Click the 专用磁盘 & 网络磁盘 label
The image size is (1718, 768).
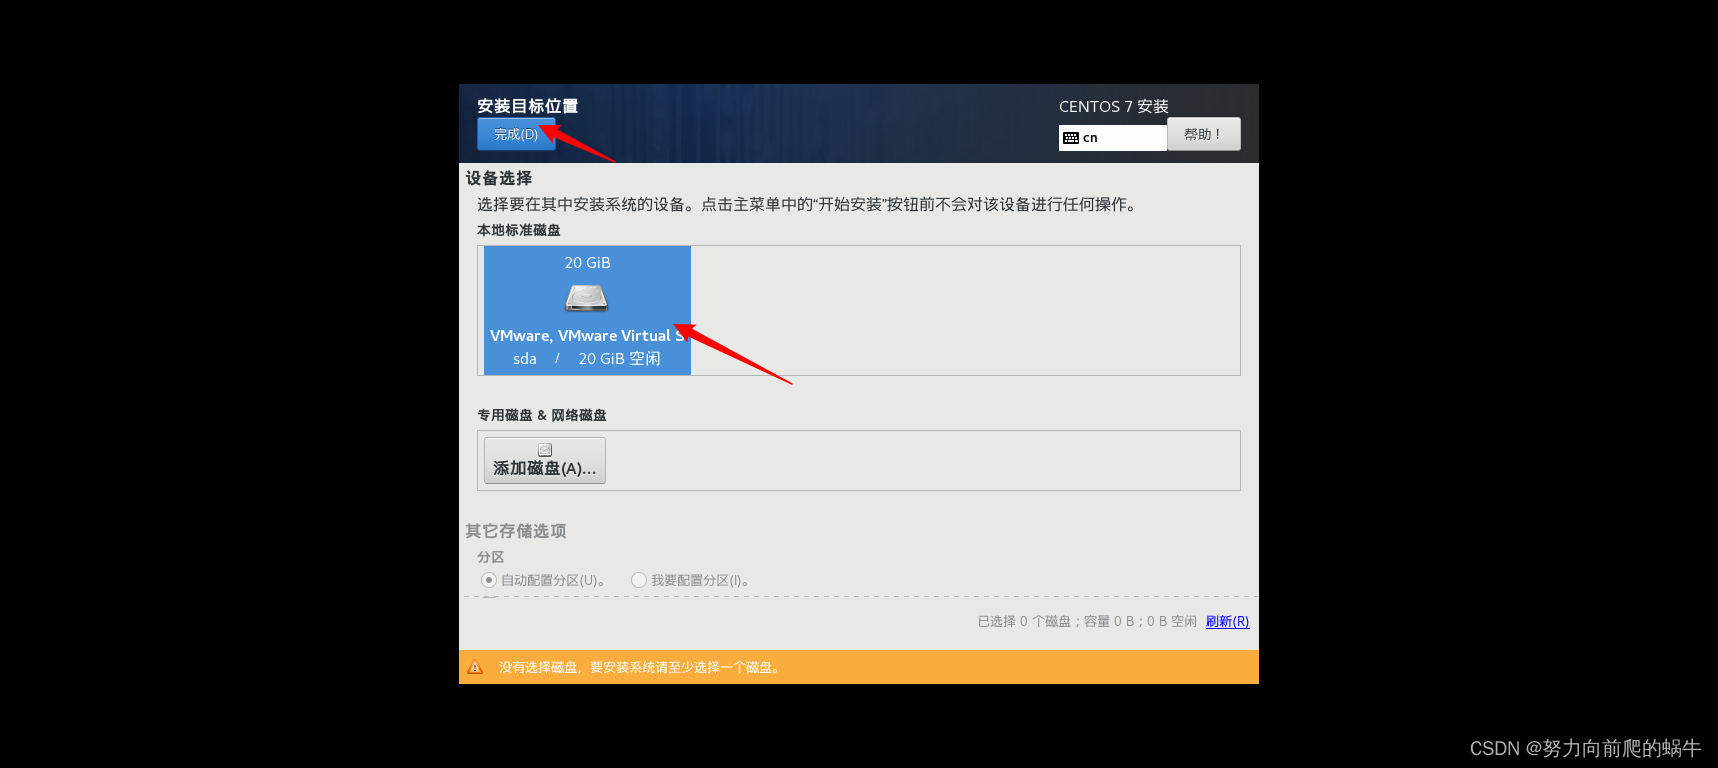(x=542, y=415)
